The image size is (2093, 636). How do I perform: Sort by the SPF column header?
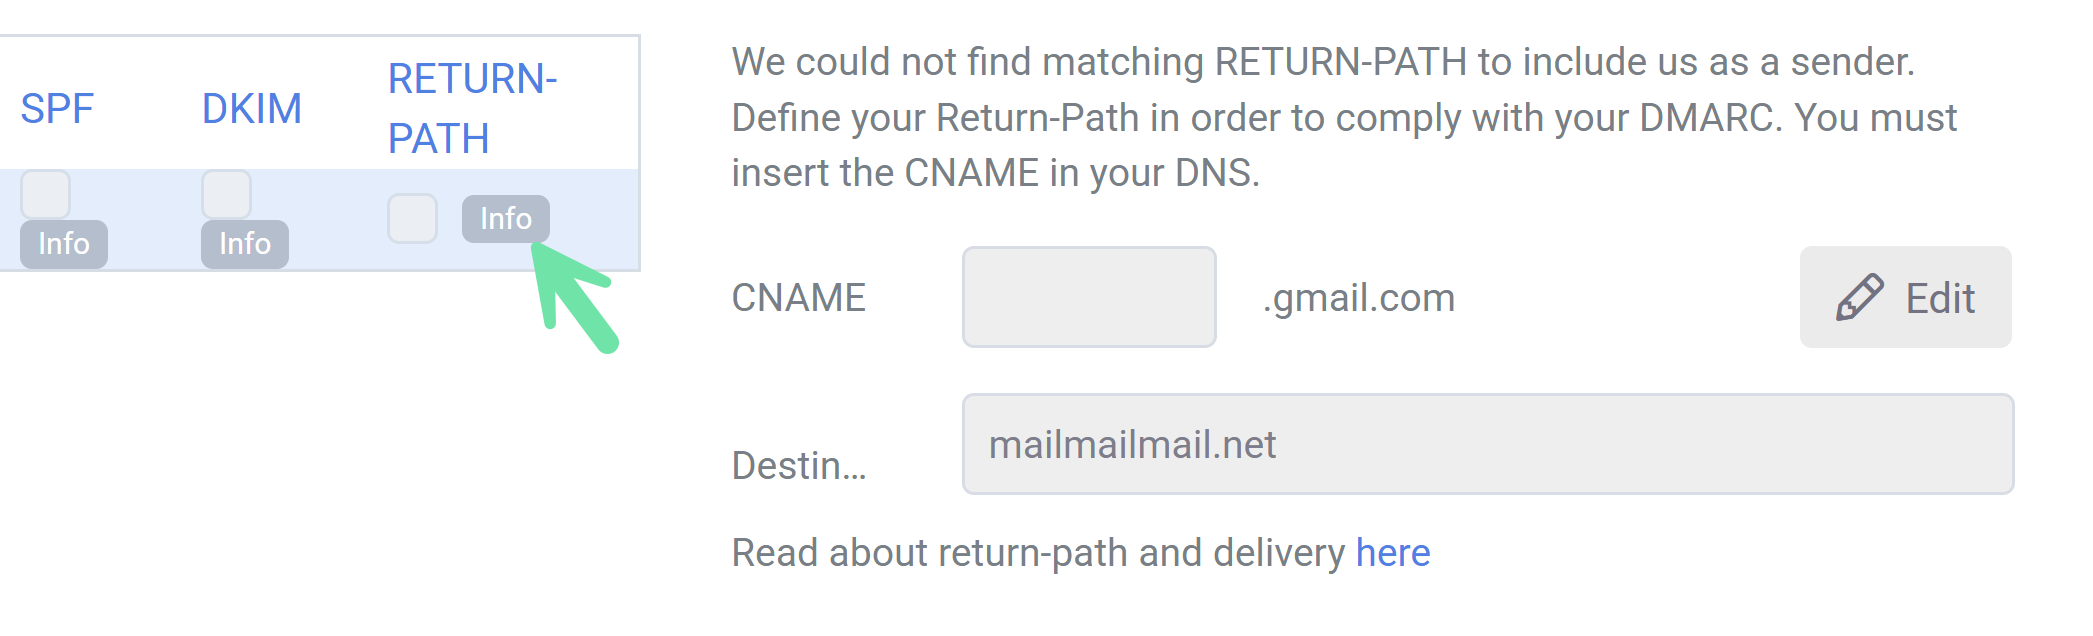click(57, 108)
